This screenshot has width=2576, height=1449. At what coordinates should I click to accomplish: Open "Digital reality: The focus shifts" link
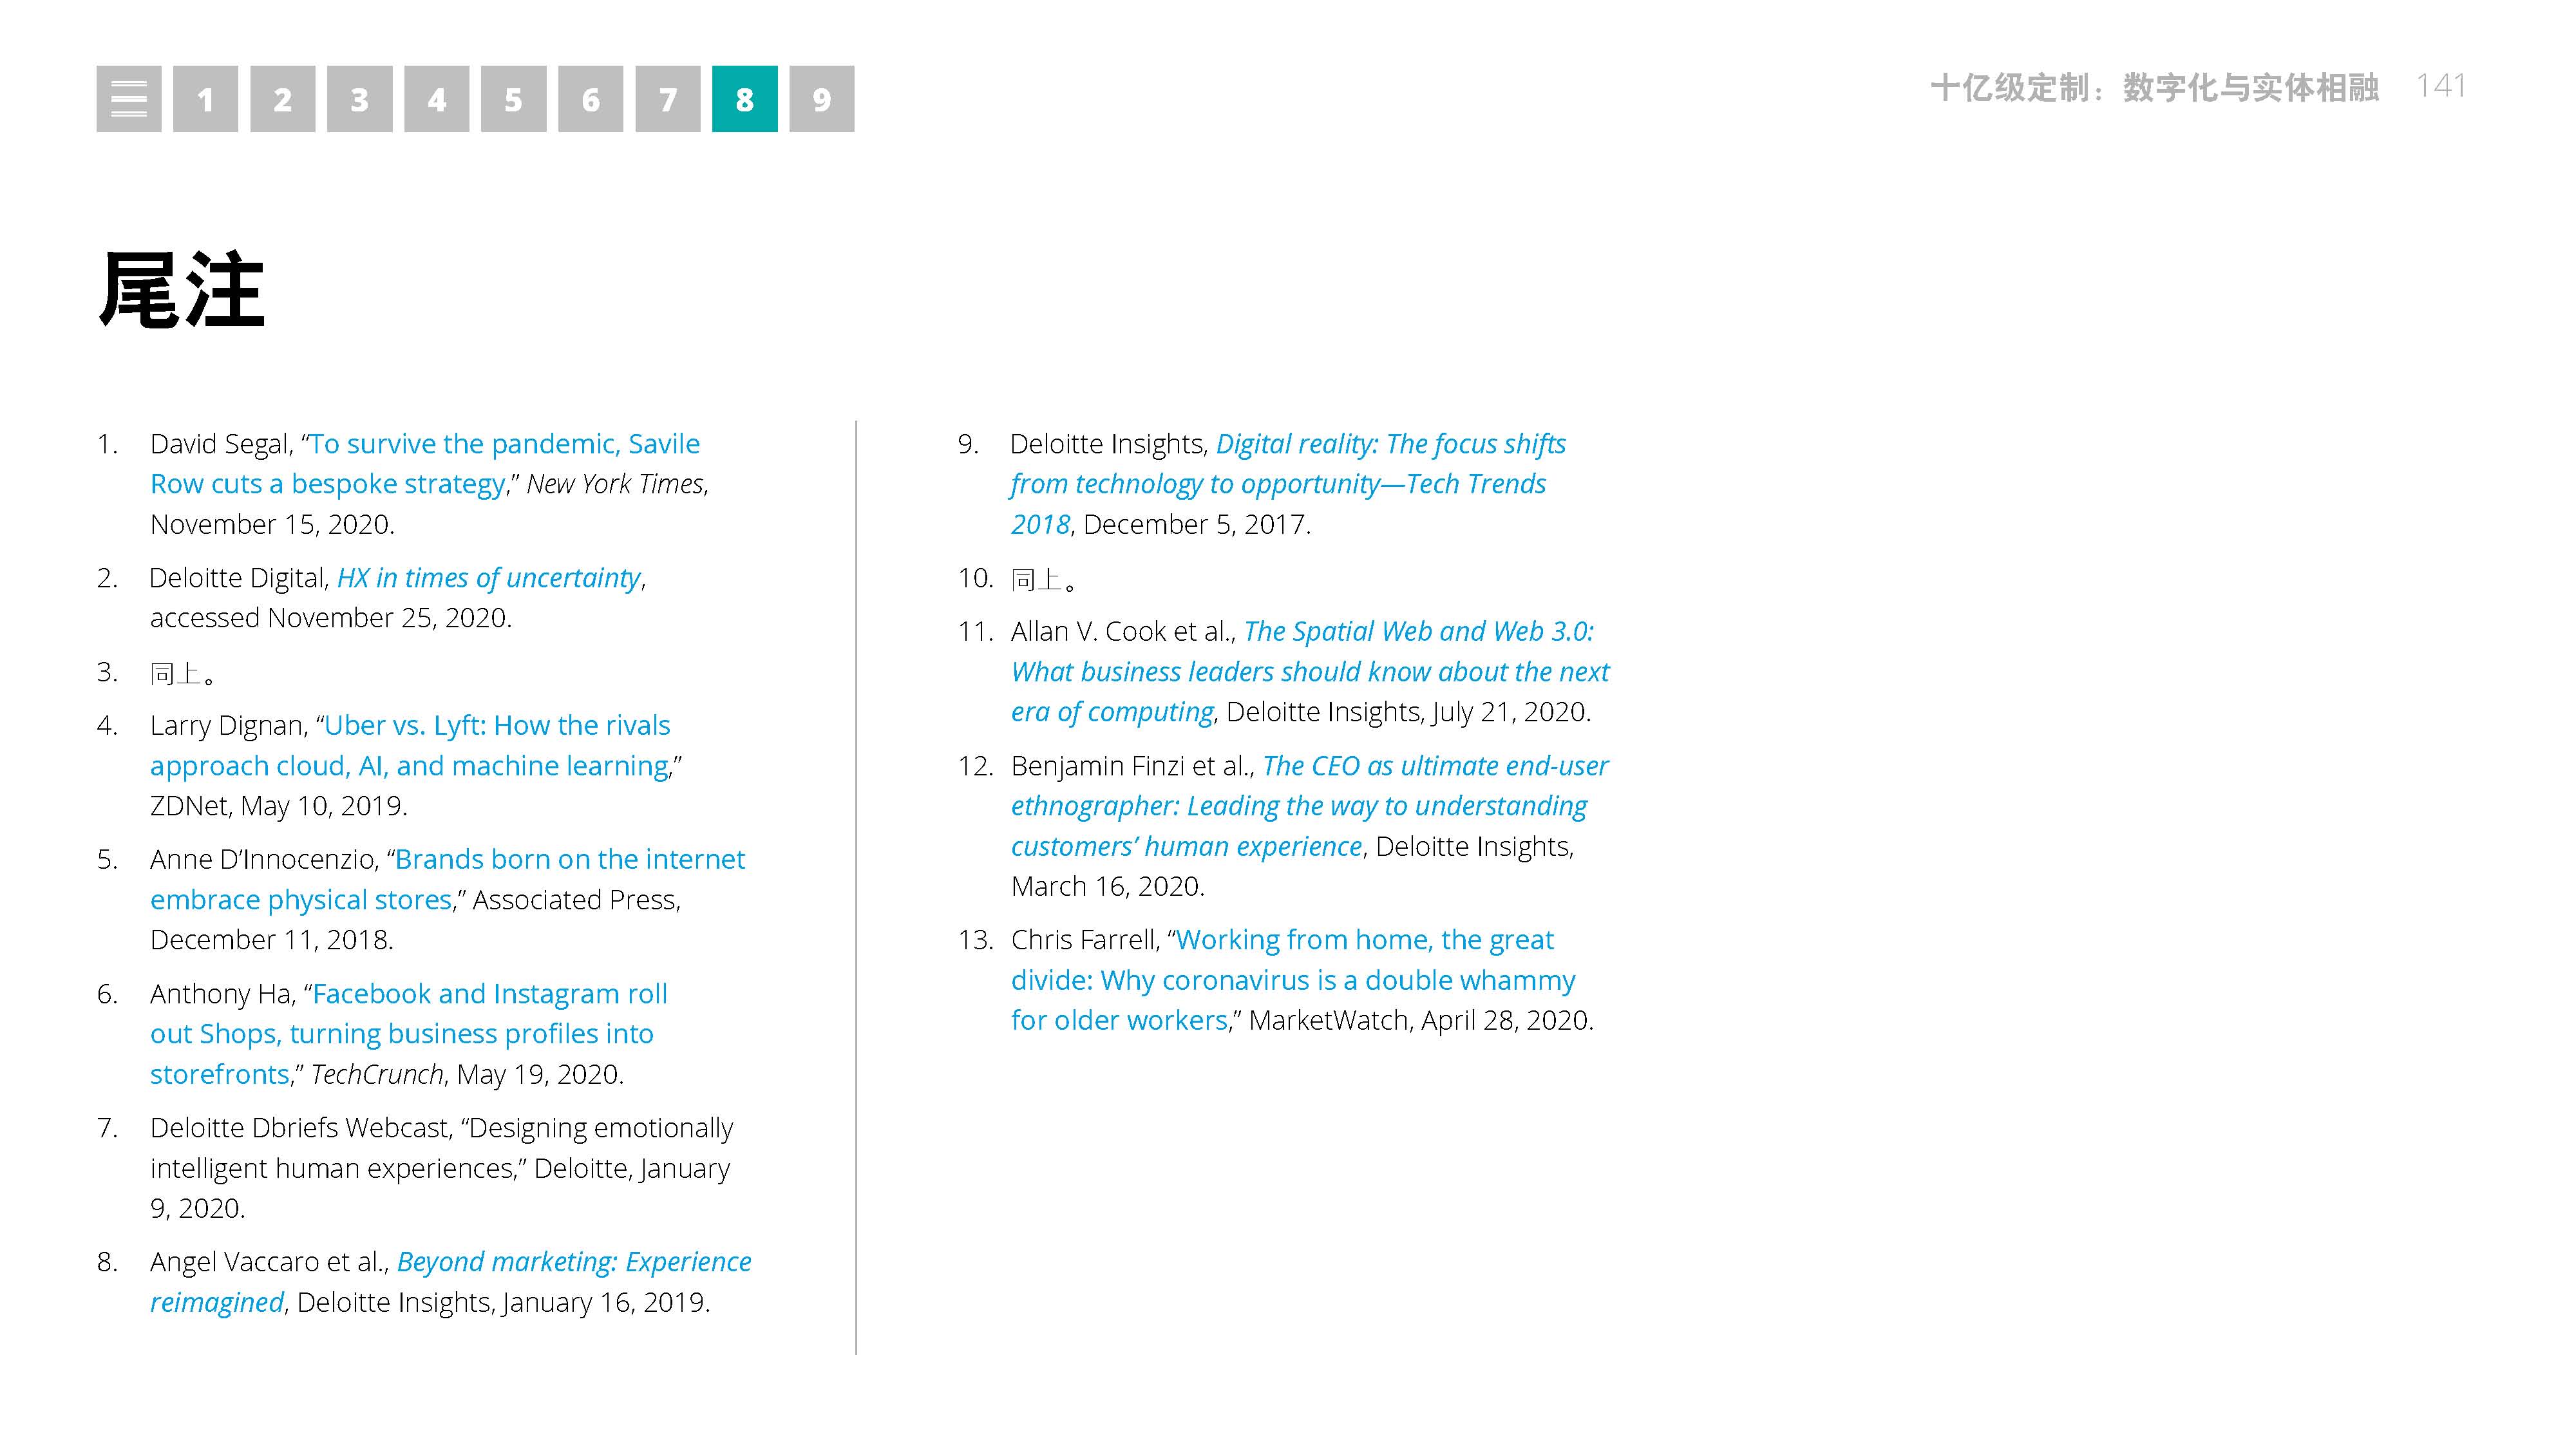tap(1391, 444)
